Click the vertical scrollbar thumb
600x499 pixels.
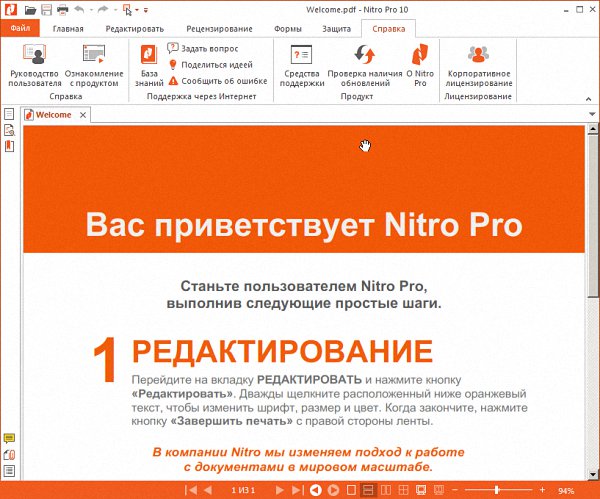click(592, 216)
